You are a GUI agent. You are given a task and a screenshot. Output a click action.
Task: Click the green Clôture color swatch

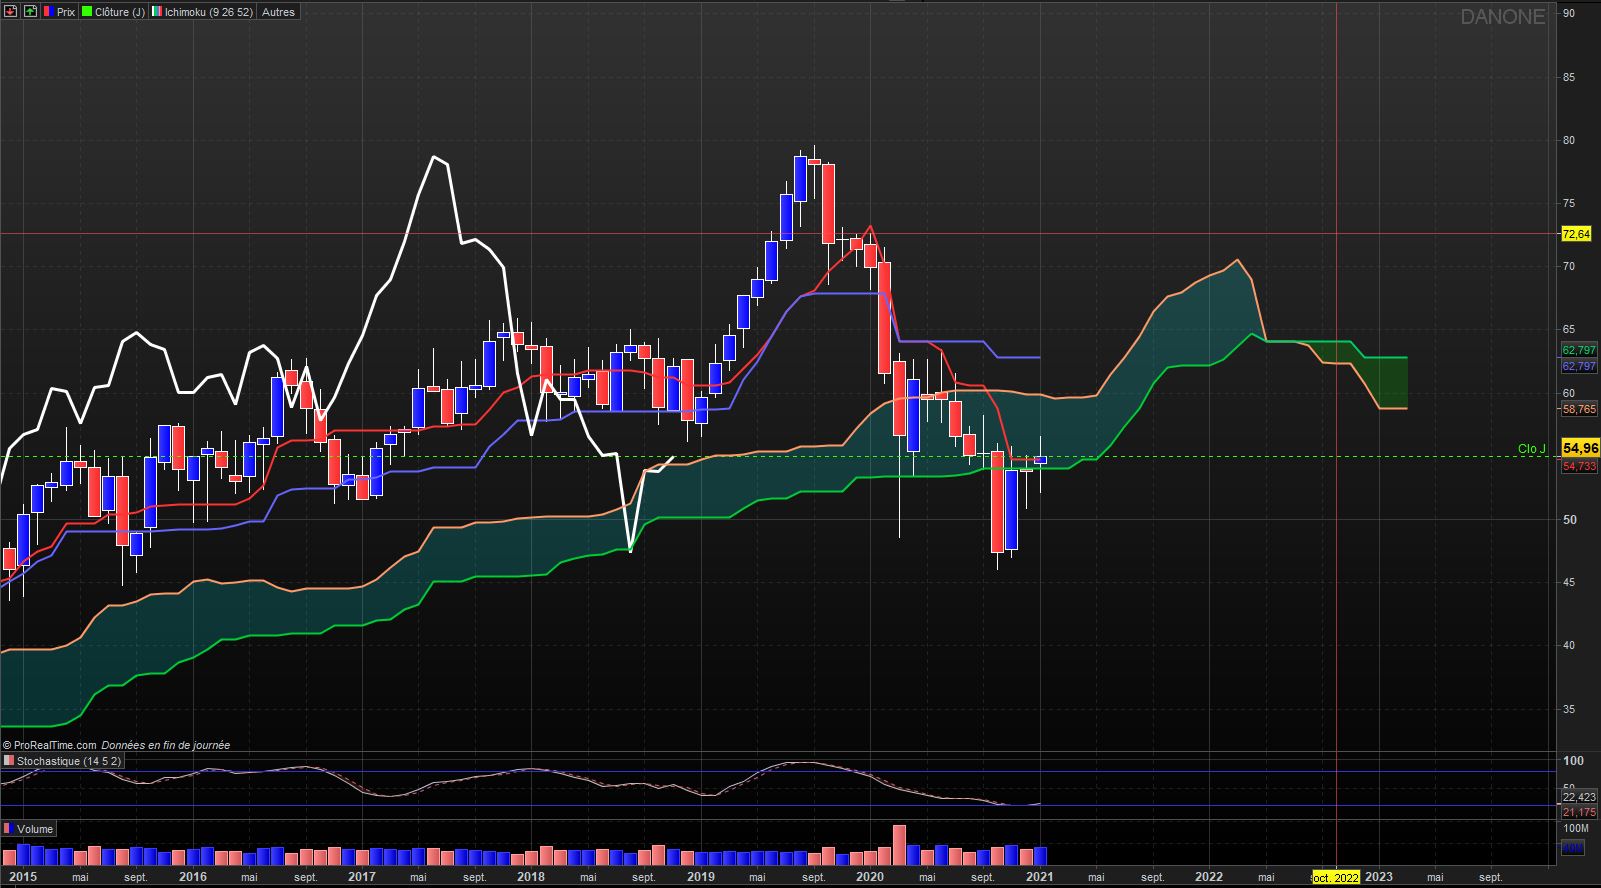[87, 12]
